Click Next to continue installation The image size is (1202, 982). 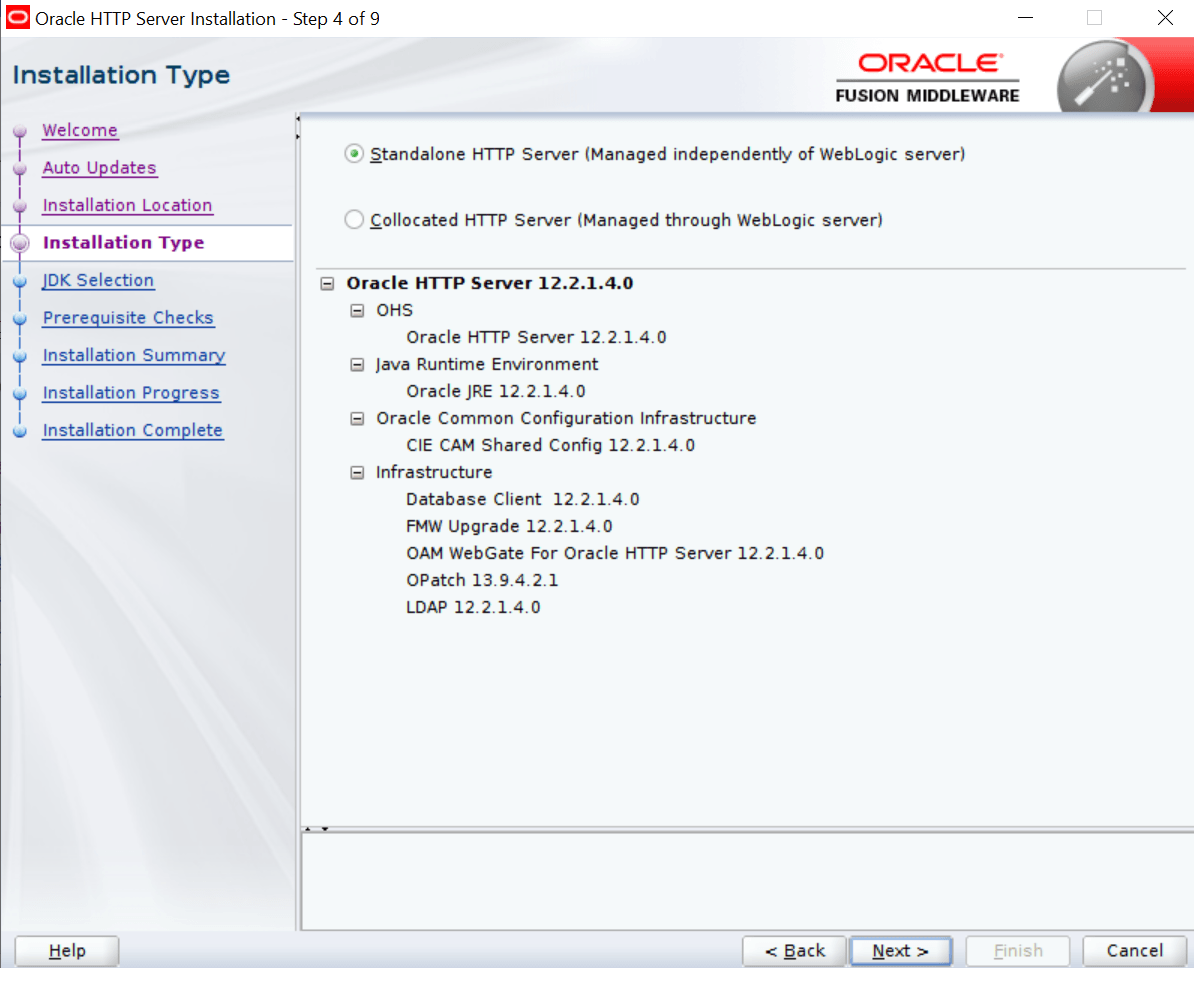click(x=900, y=950)
